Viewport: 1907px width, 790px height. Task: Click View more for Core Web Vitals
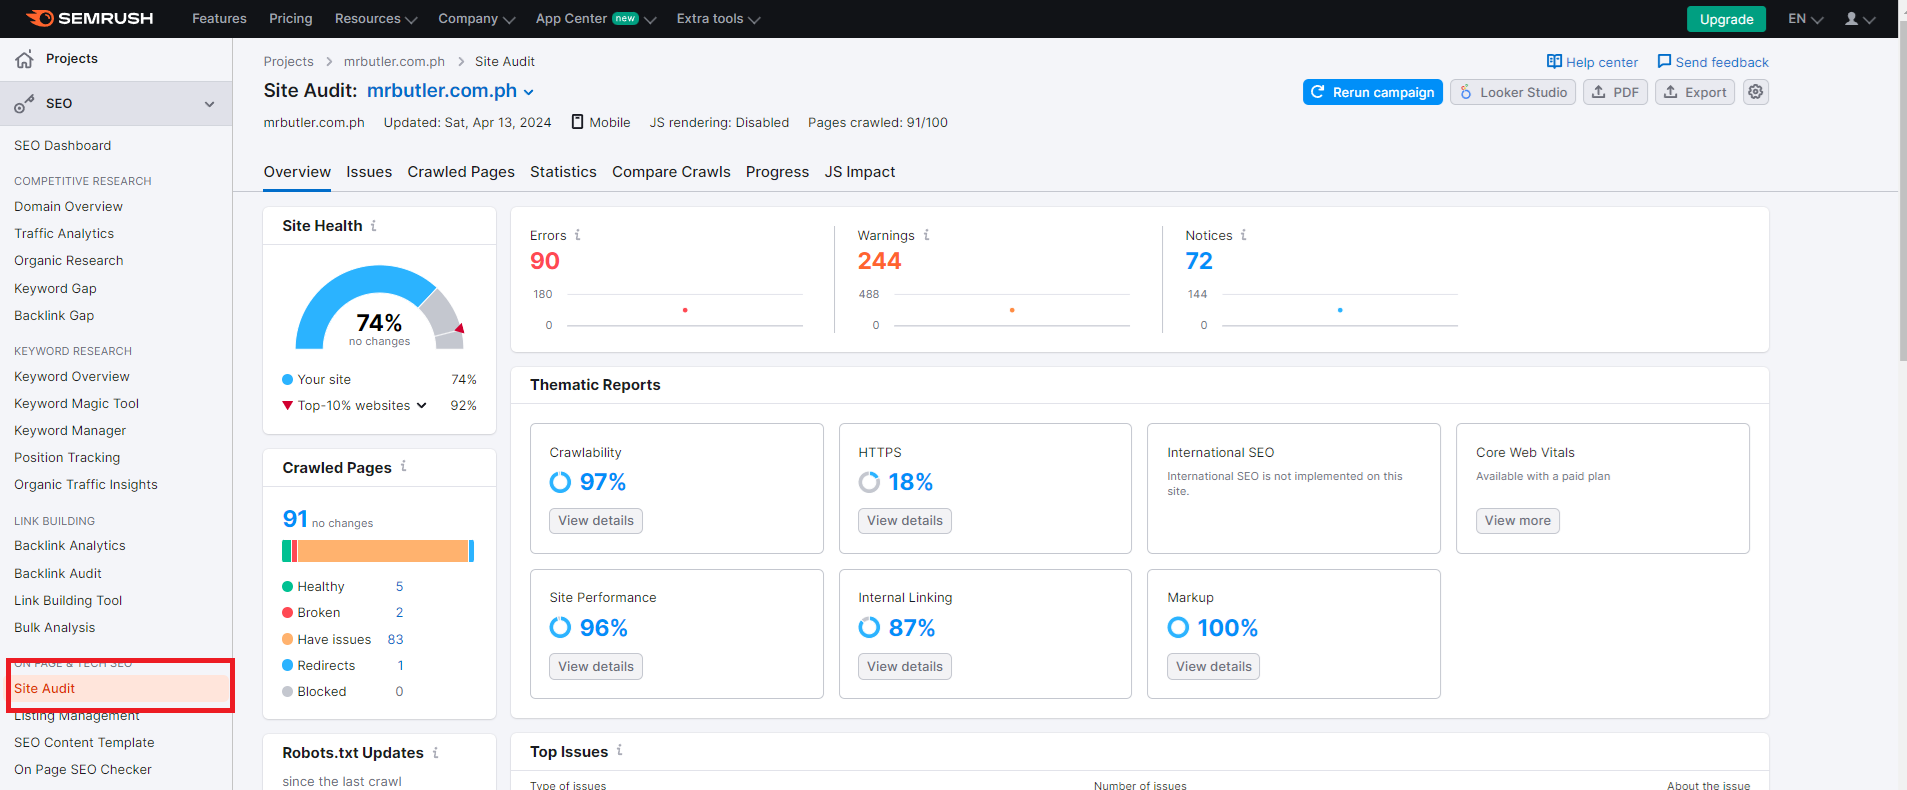point(1518,521)
